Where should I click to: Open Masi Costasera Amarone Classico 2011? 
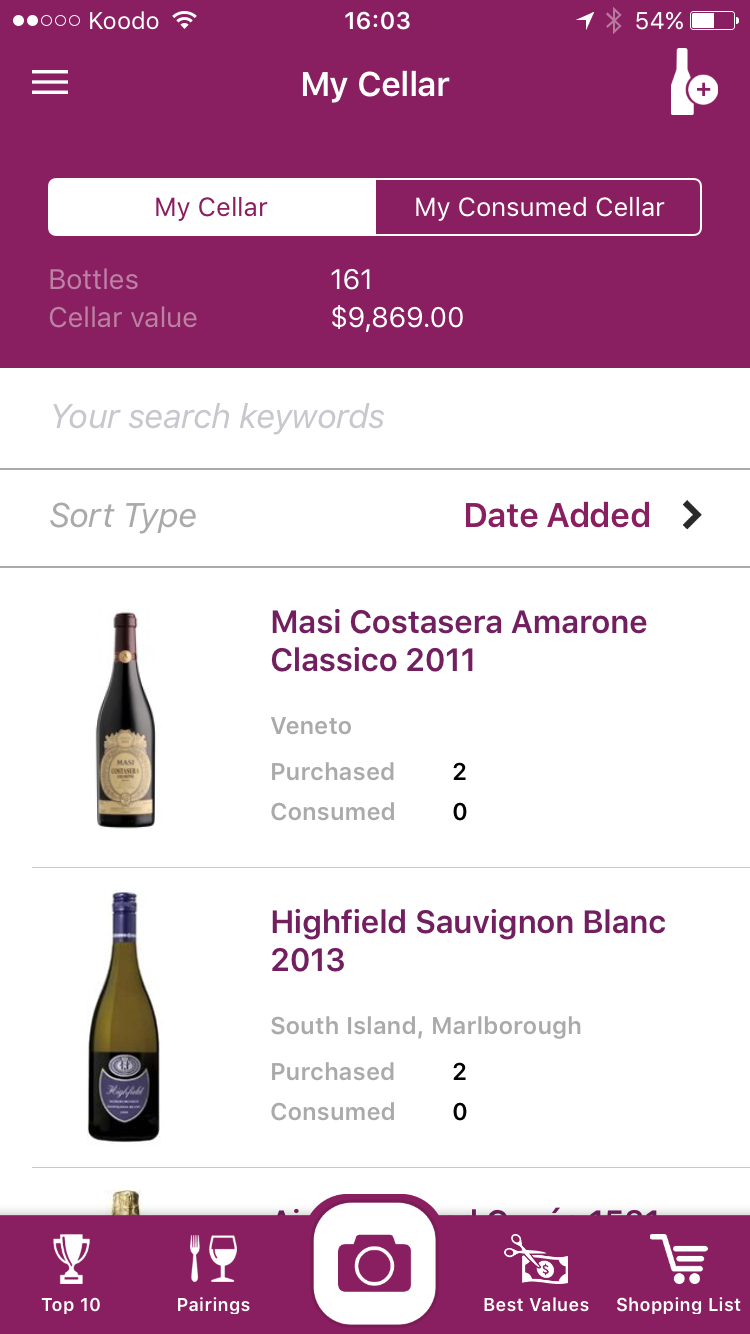pyautogui.click(x=459, y=641)
